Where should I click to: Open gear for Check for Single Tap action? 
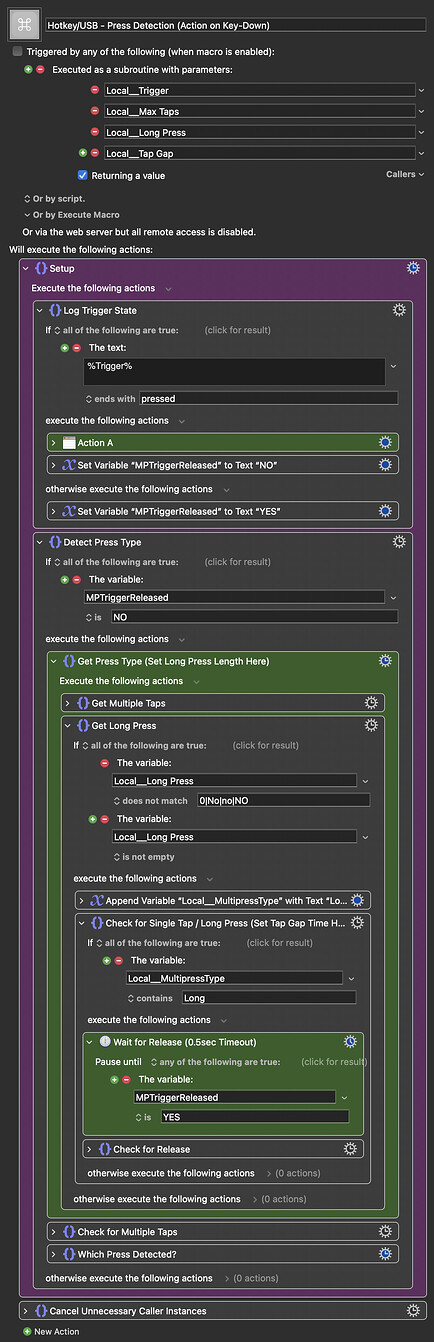pos(357,922)
